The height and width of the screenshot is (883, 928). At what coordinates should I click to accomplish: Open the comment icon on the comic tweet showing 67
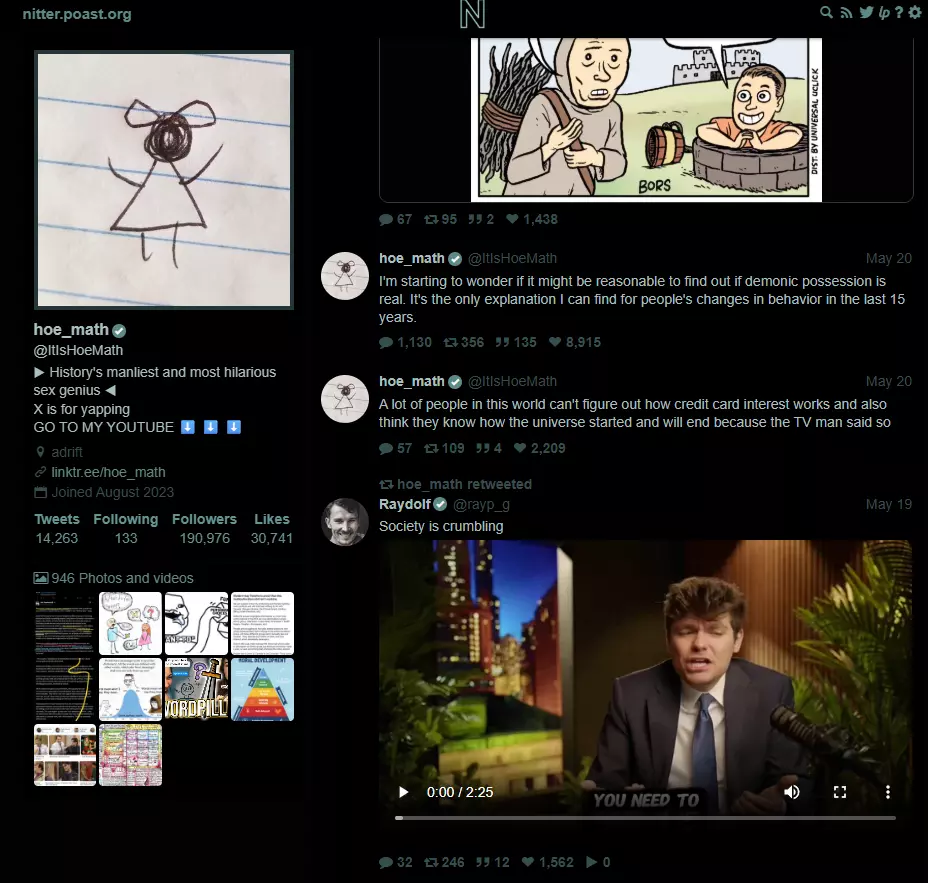(x=386, y=220)
